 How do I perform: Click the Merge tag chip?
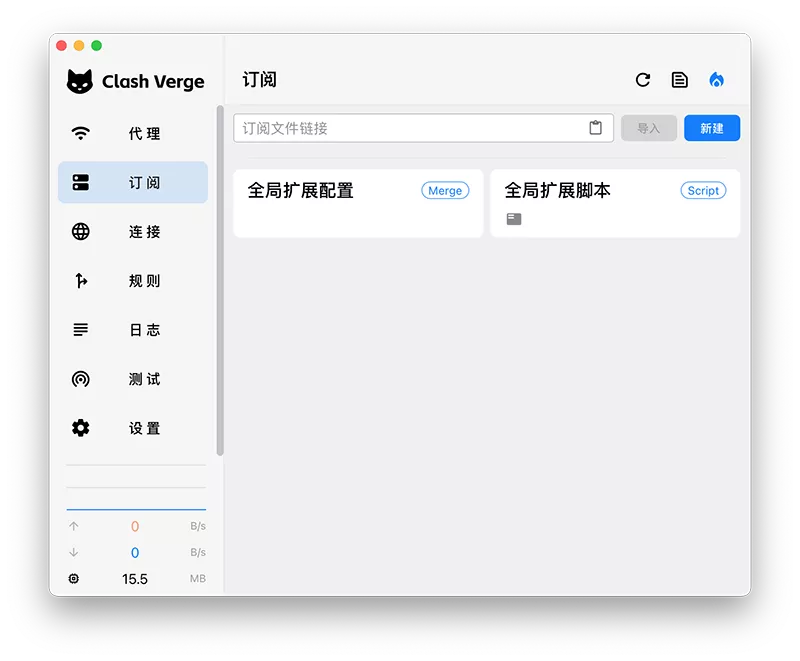[x=445, y=190]
